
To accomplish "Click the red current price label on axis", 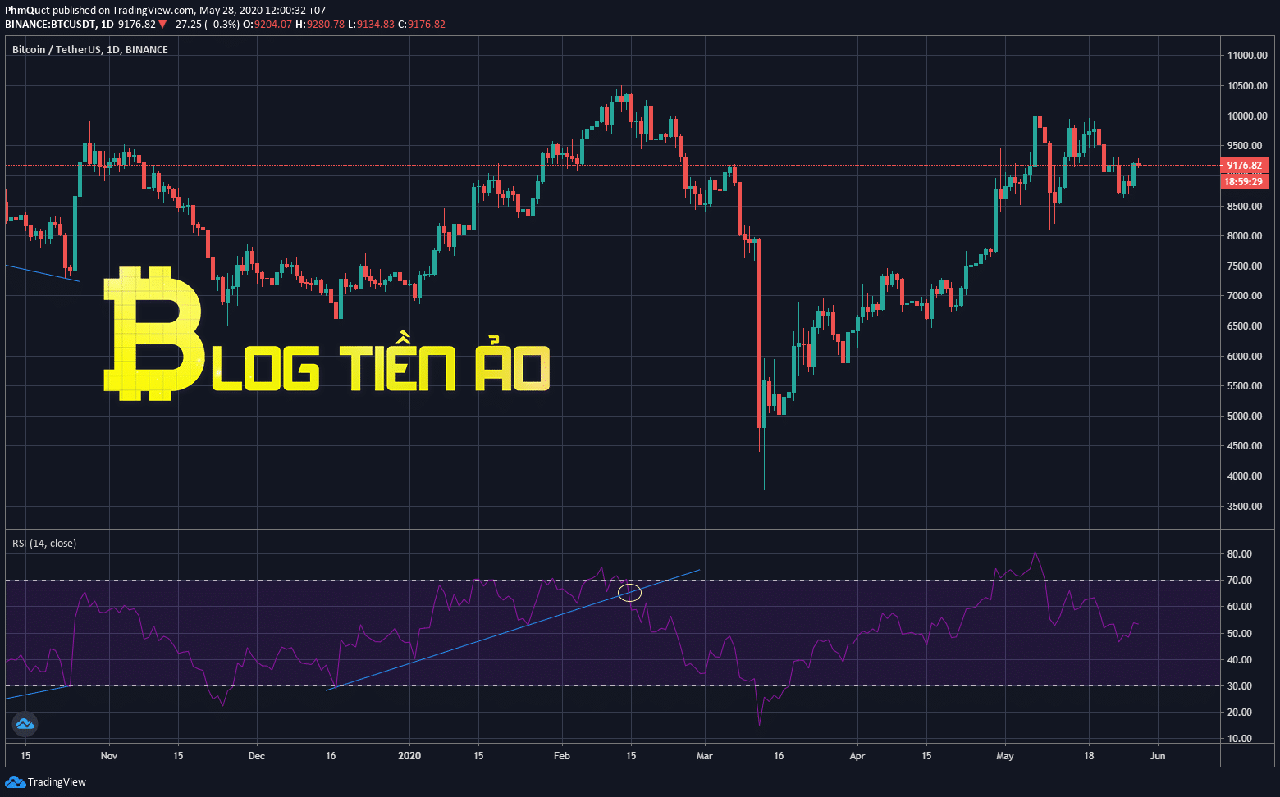I will (1245, 166).
